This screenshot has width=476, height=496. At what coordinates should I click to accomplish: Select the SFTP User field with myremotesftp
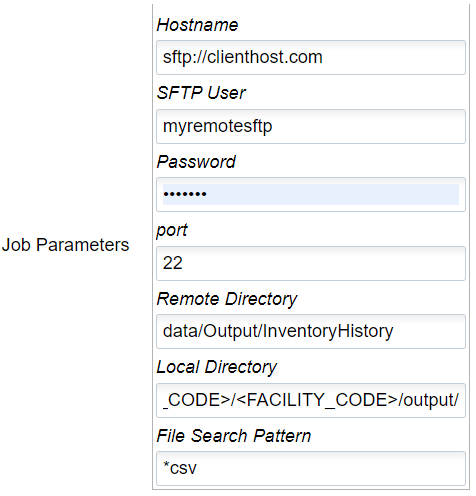(311, 126)
